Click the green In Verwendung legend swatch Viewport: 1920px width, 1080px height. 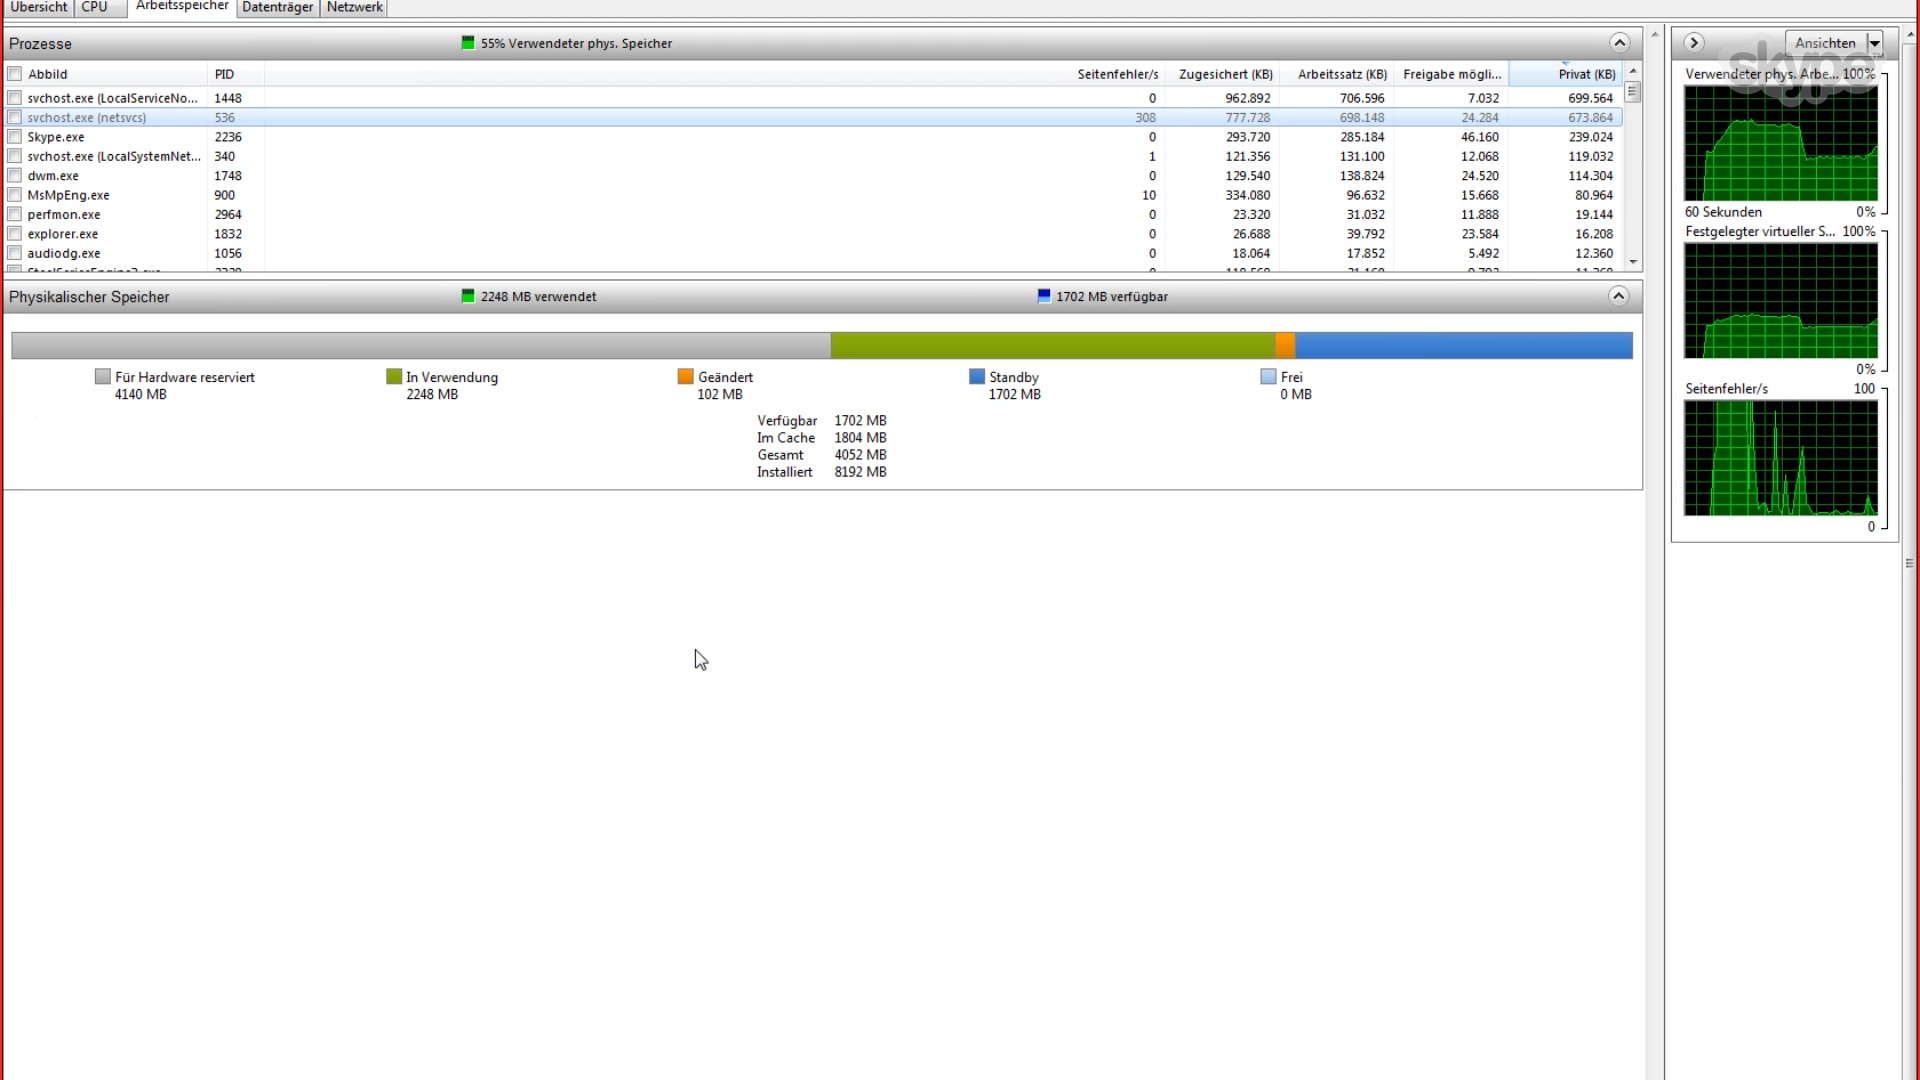click(x=394, y=377)
